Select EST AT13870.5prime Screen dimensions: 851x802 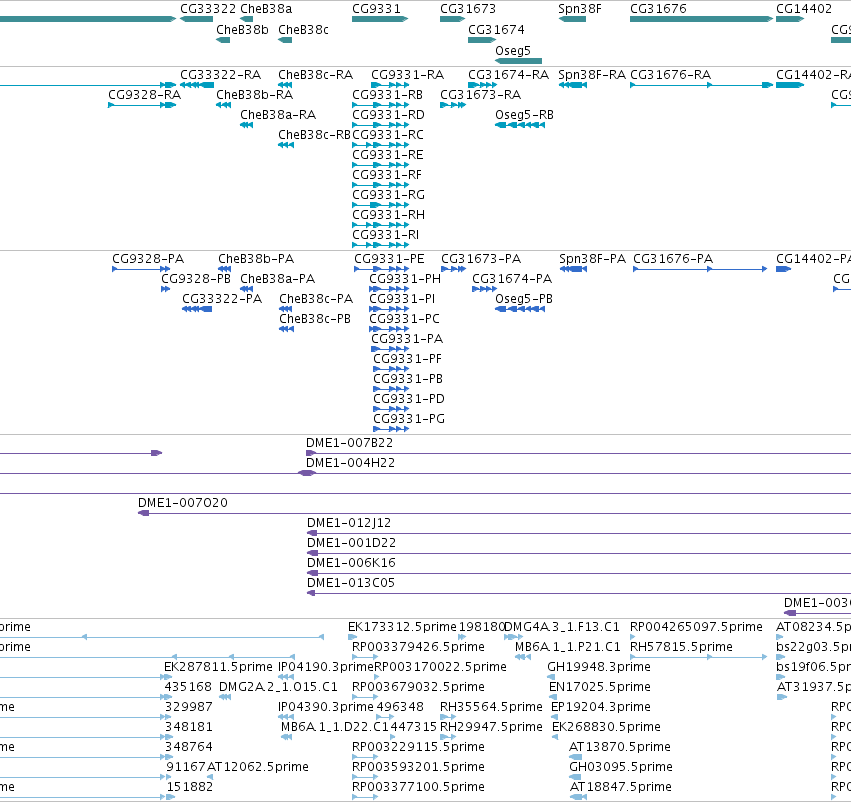(575, 758)
